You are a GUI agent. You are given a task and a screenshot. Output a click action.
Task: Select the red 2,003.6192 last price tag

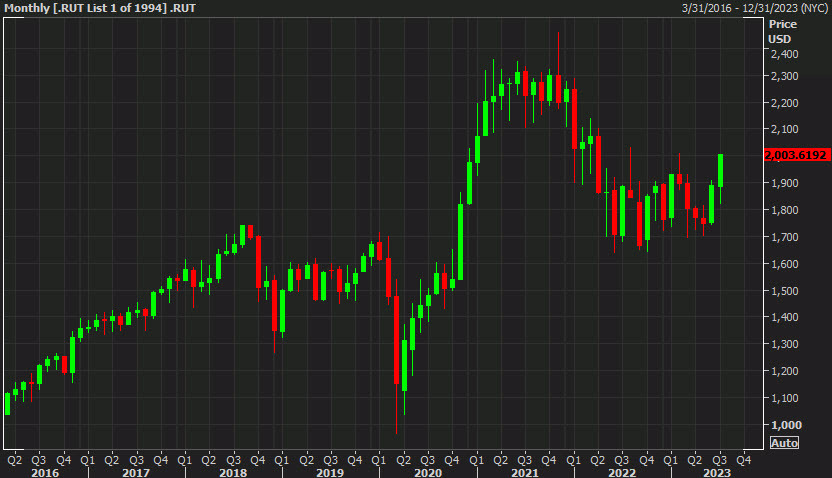coord(797,155)
